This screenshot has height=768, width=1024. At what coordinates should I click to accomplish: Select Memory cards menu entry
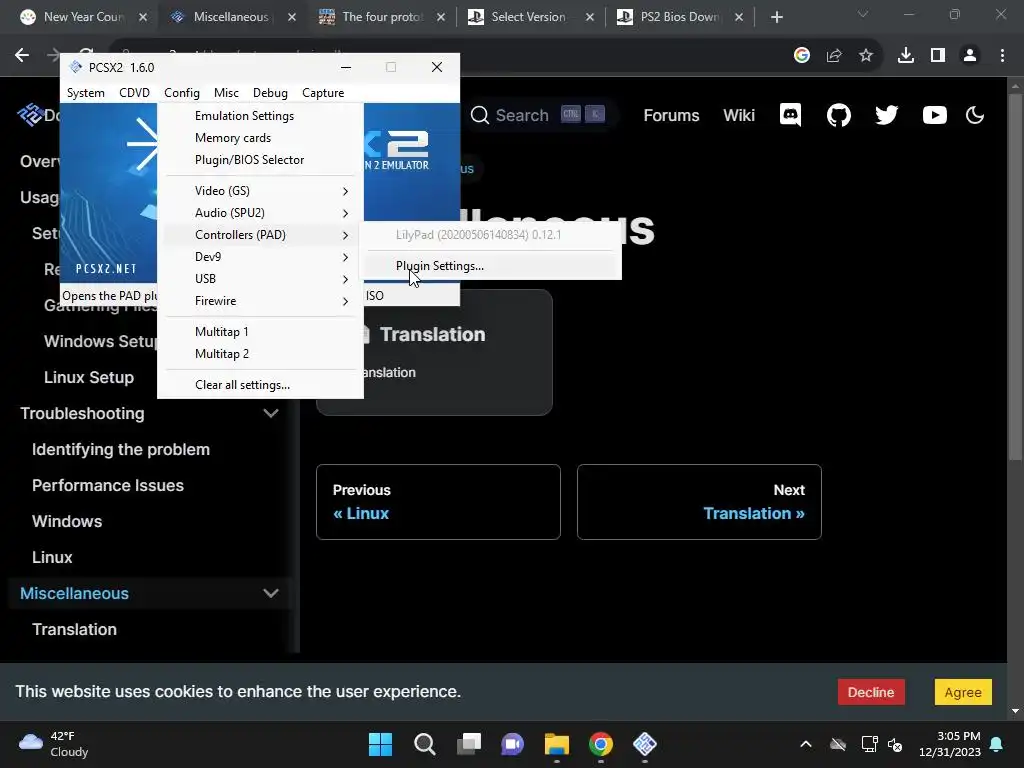[x=261, y=138]
